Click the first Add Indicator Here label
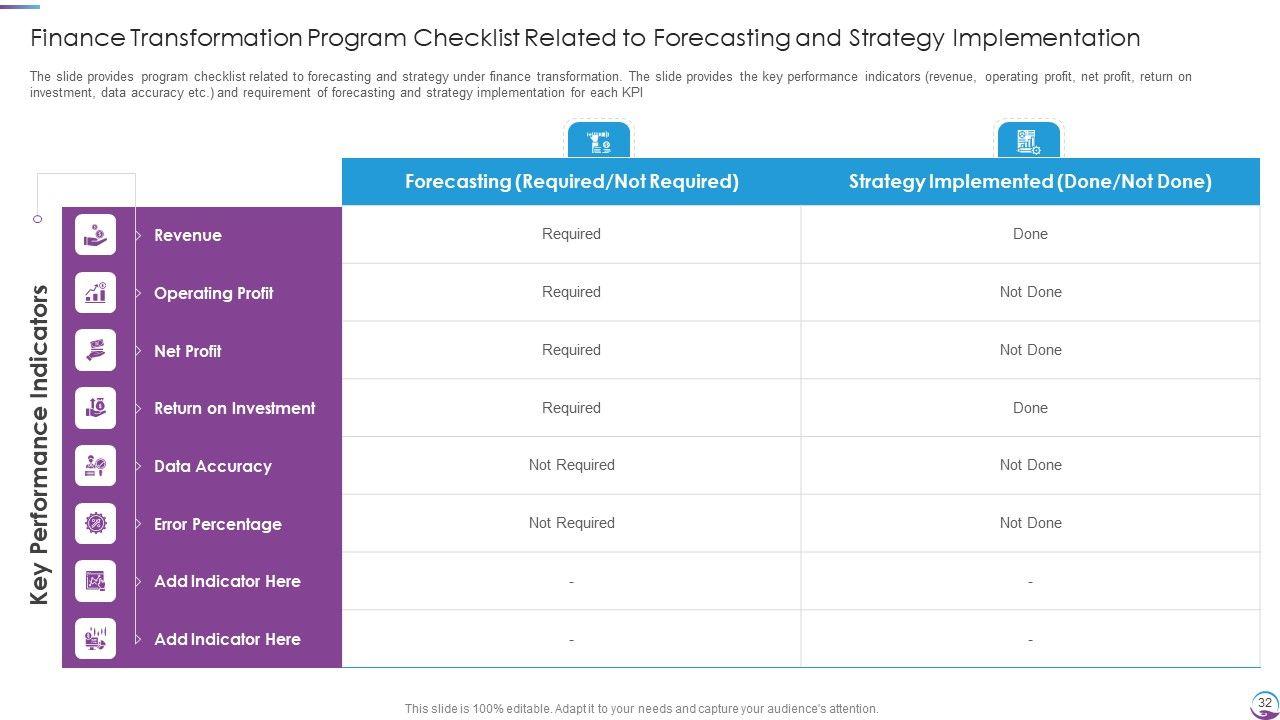Image resolution: width=1280 pixels, height=720 pixels. [x=227, y=581]
